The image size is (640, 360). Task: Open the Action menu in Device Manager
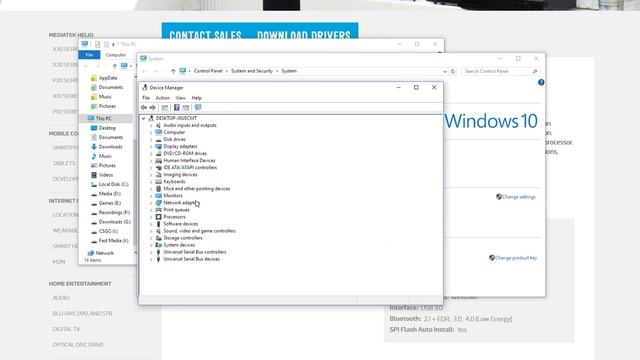(x=162, y=98)
